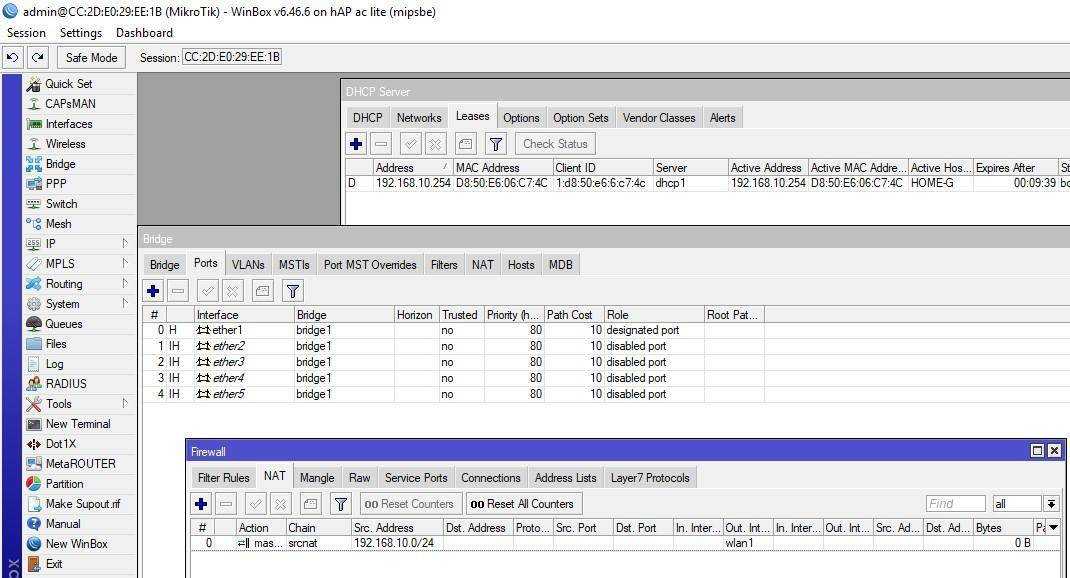1070x578 pixels.
Task: Click the comment icon in Firewall NAT toolbar
Action: pos(311,504)
